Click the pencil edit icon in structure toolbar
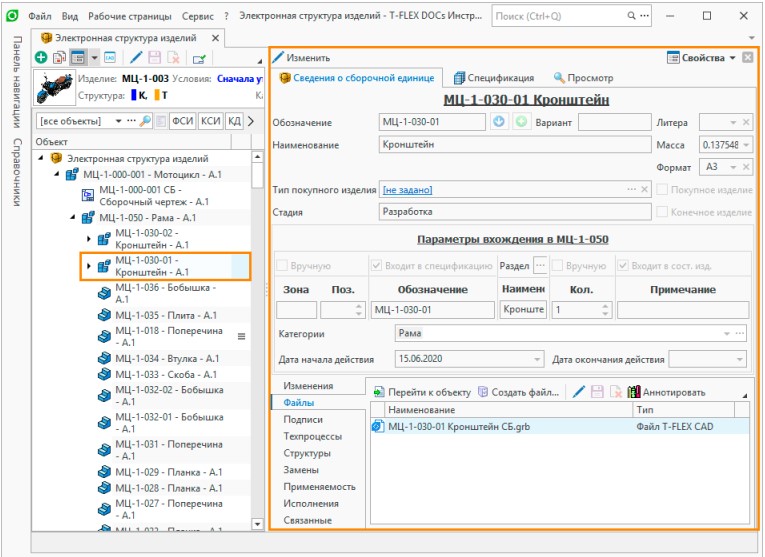Viewport: 765px width, 557px height. point(136,58)
